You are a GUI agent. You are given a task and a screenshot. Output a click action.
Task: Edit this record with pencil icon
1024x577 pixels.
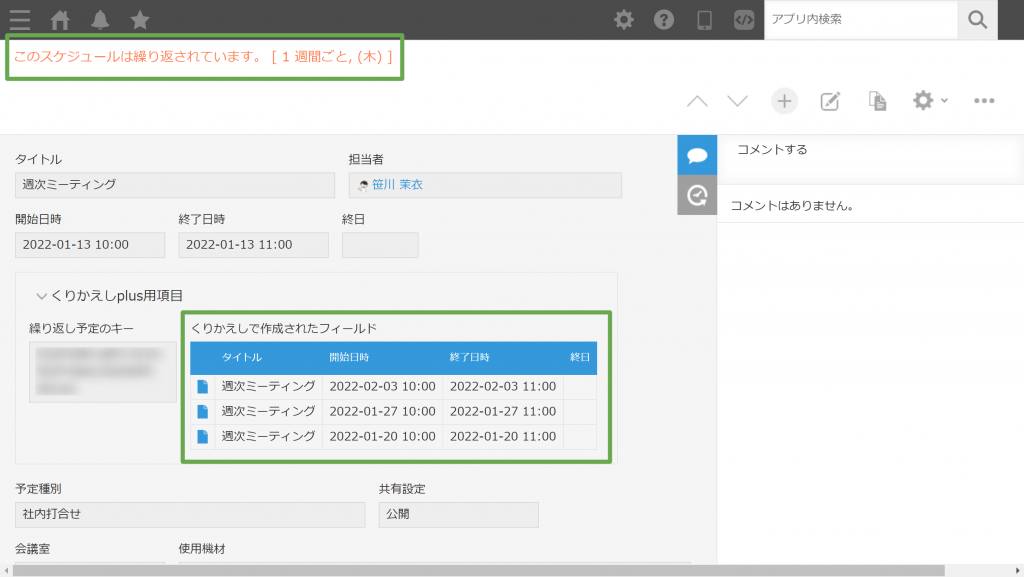click(830, 101)
